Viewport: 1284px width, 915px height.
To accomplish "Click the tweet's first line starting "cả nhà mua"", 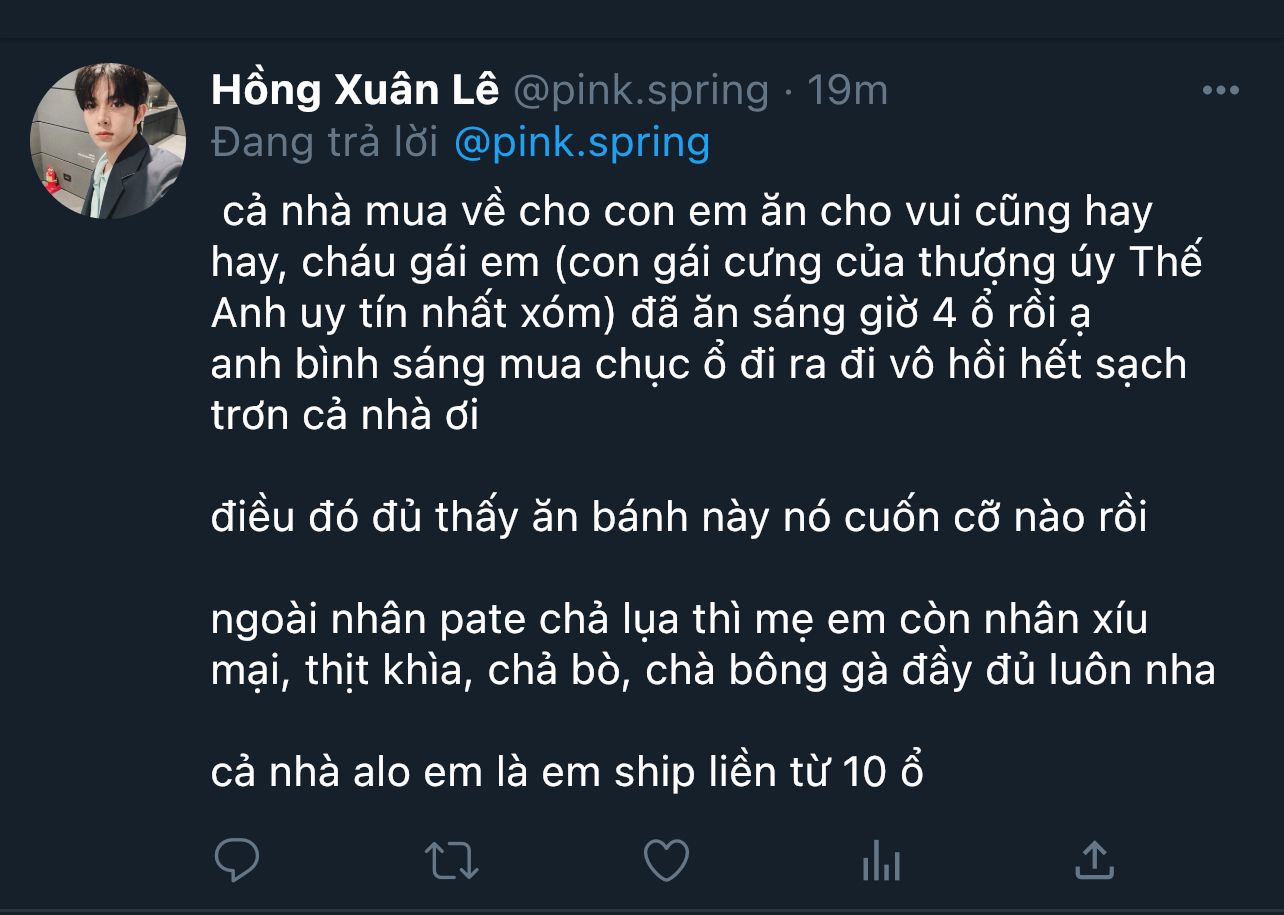I will pos(686,212).
